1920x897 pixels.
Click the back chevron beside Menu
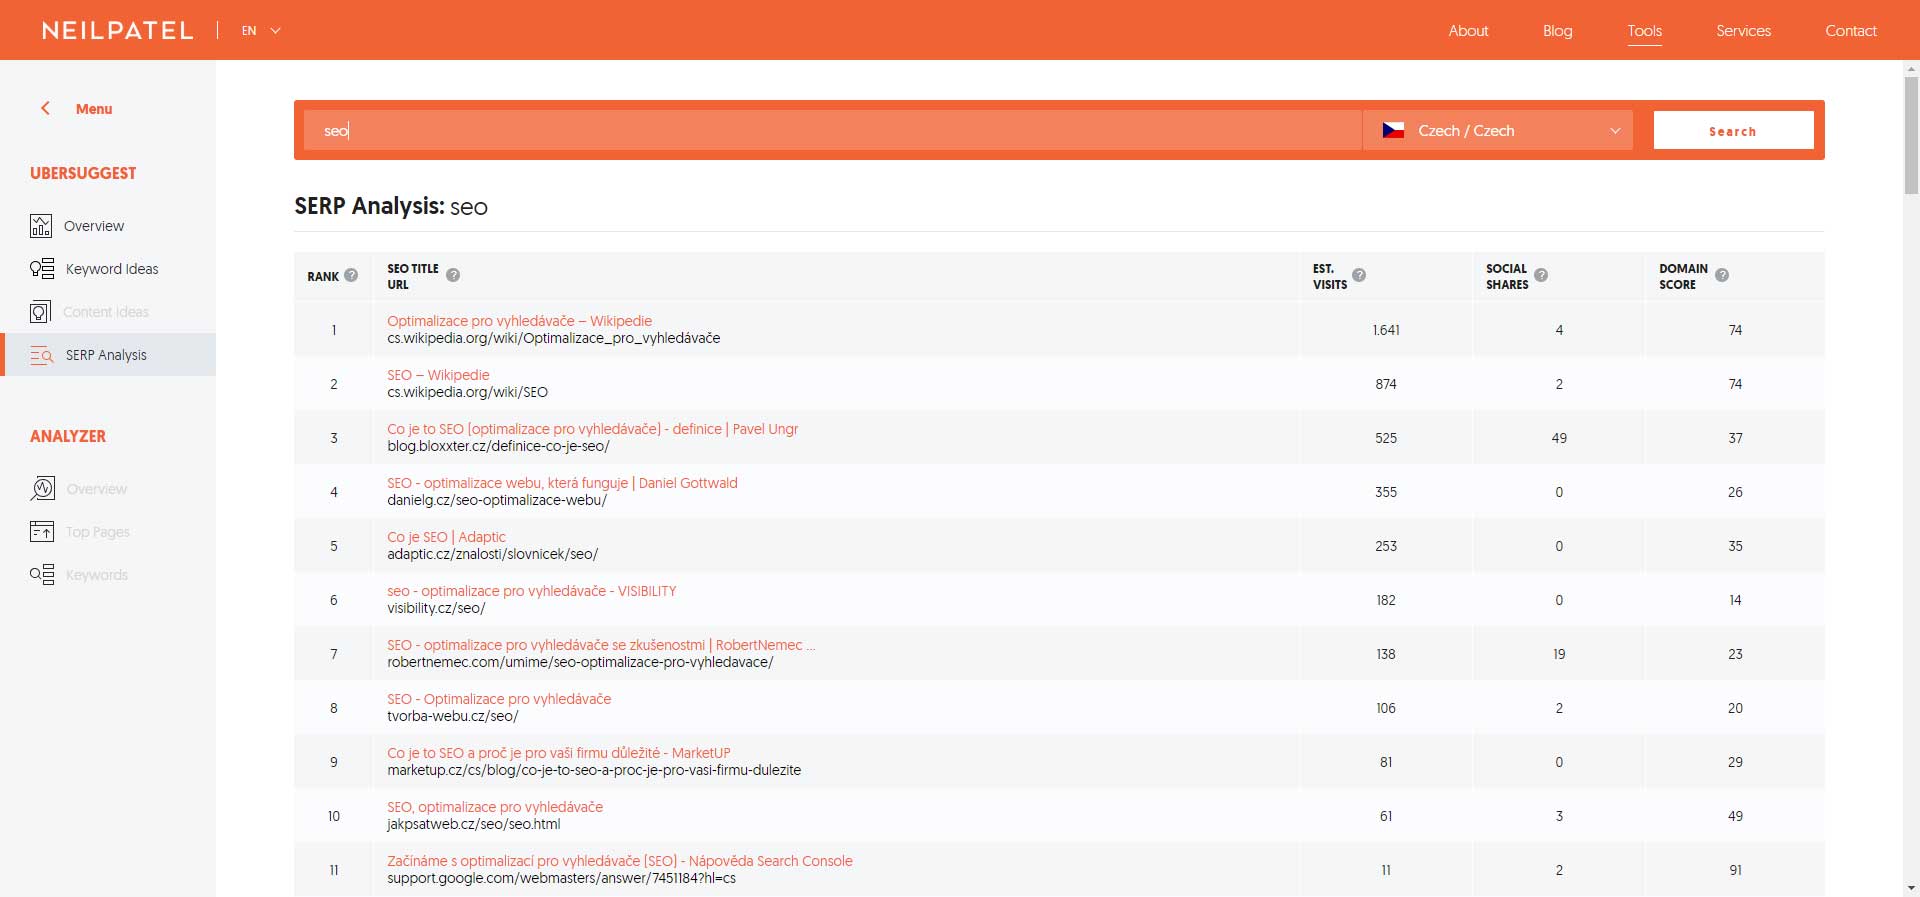point(45,108)
